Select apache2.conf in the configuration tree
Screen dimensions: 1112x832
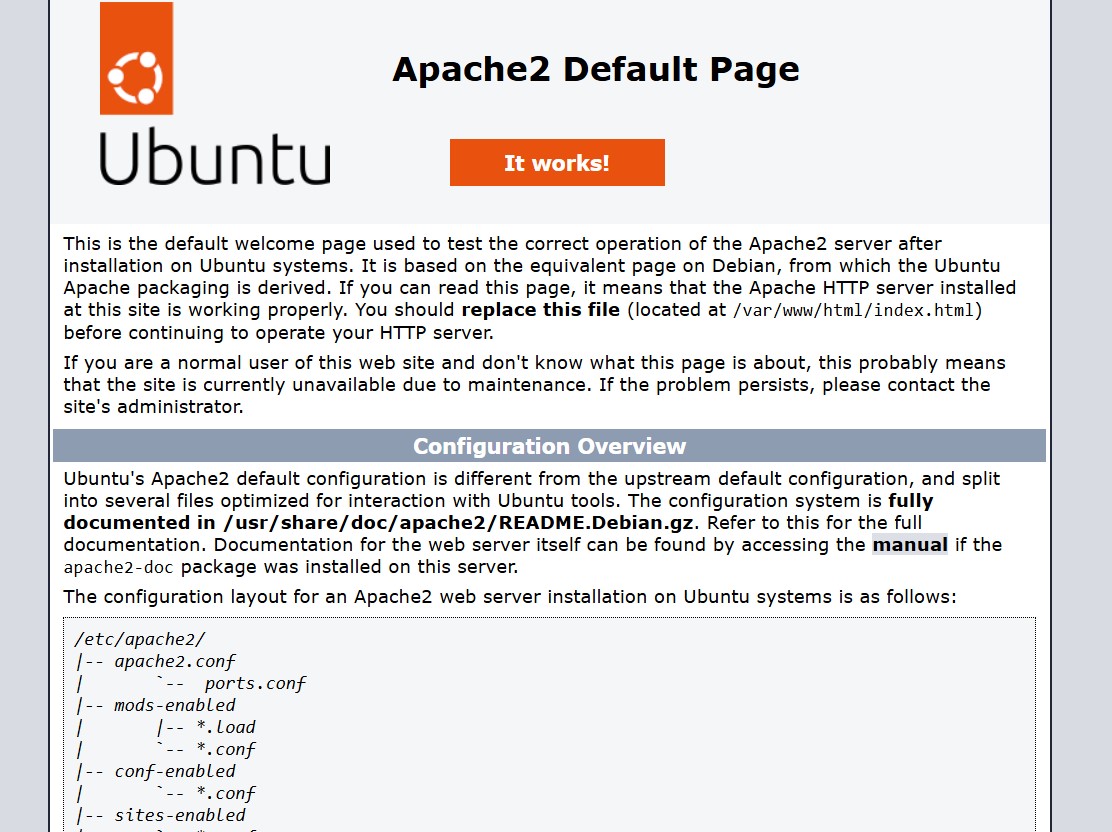point(175,662)
